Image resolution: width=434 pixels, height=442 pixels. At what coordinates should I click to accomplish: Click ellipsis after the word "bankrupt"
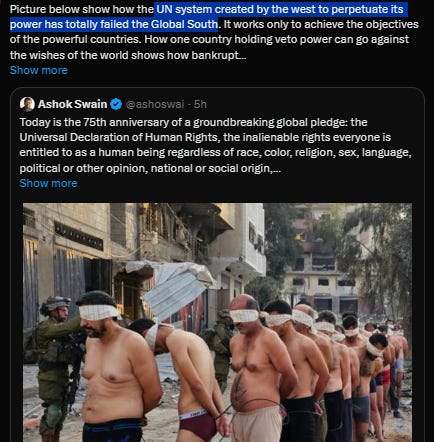tap(242, 57)
